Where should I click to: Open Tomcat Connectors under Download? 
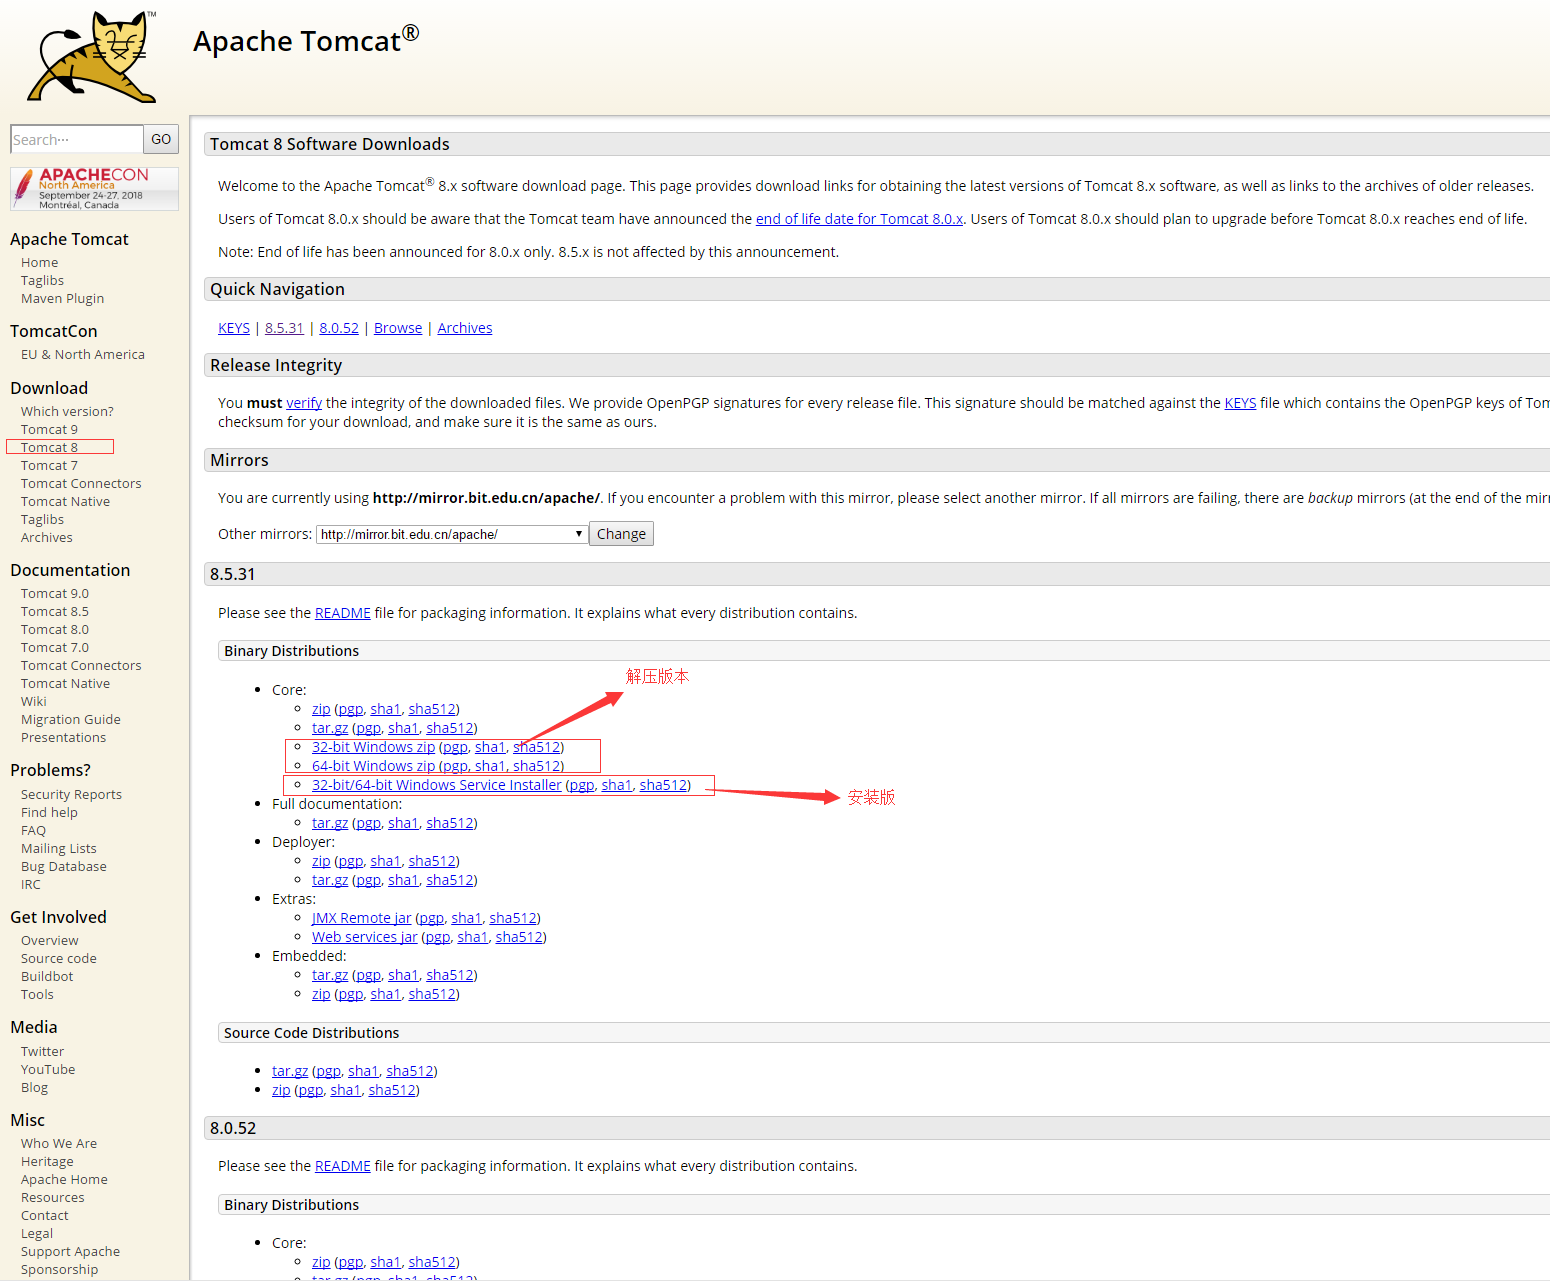tap(81, 484)
